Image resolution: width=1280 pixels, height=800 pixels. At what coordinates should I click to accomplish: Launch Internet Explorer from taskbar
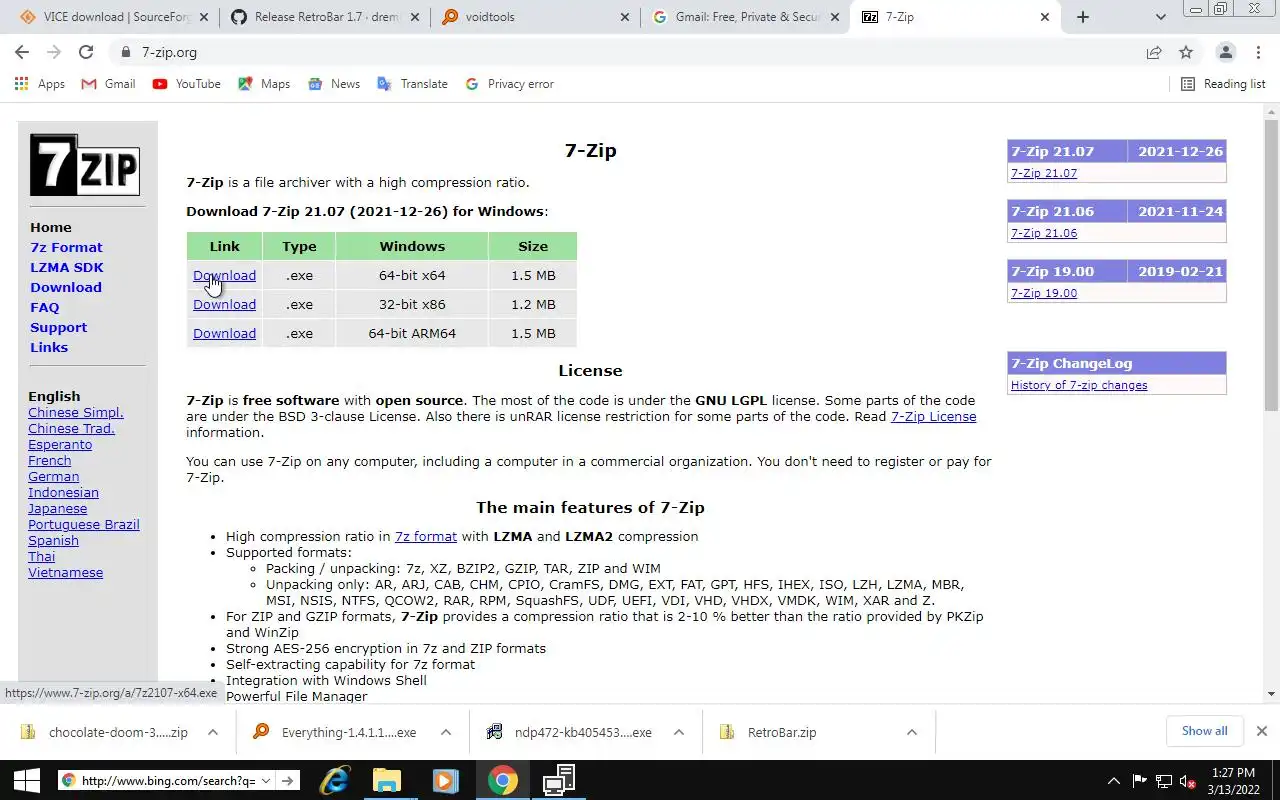coord(334,780)
